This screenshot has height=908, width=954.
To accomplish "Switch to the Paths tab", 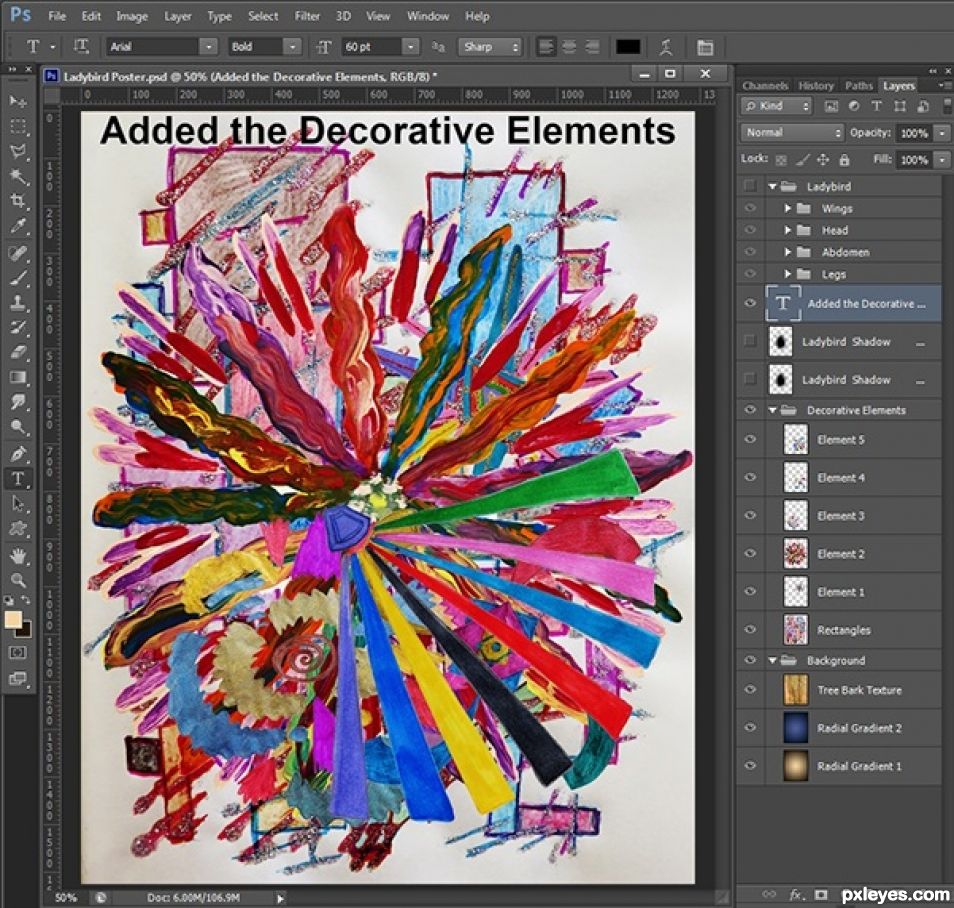I will [x=858, y=86].
